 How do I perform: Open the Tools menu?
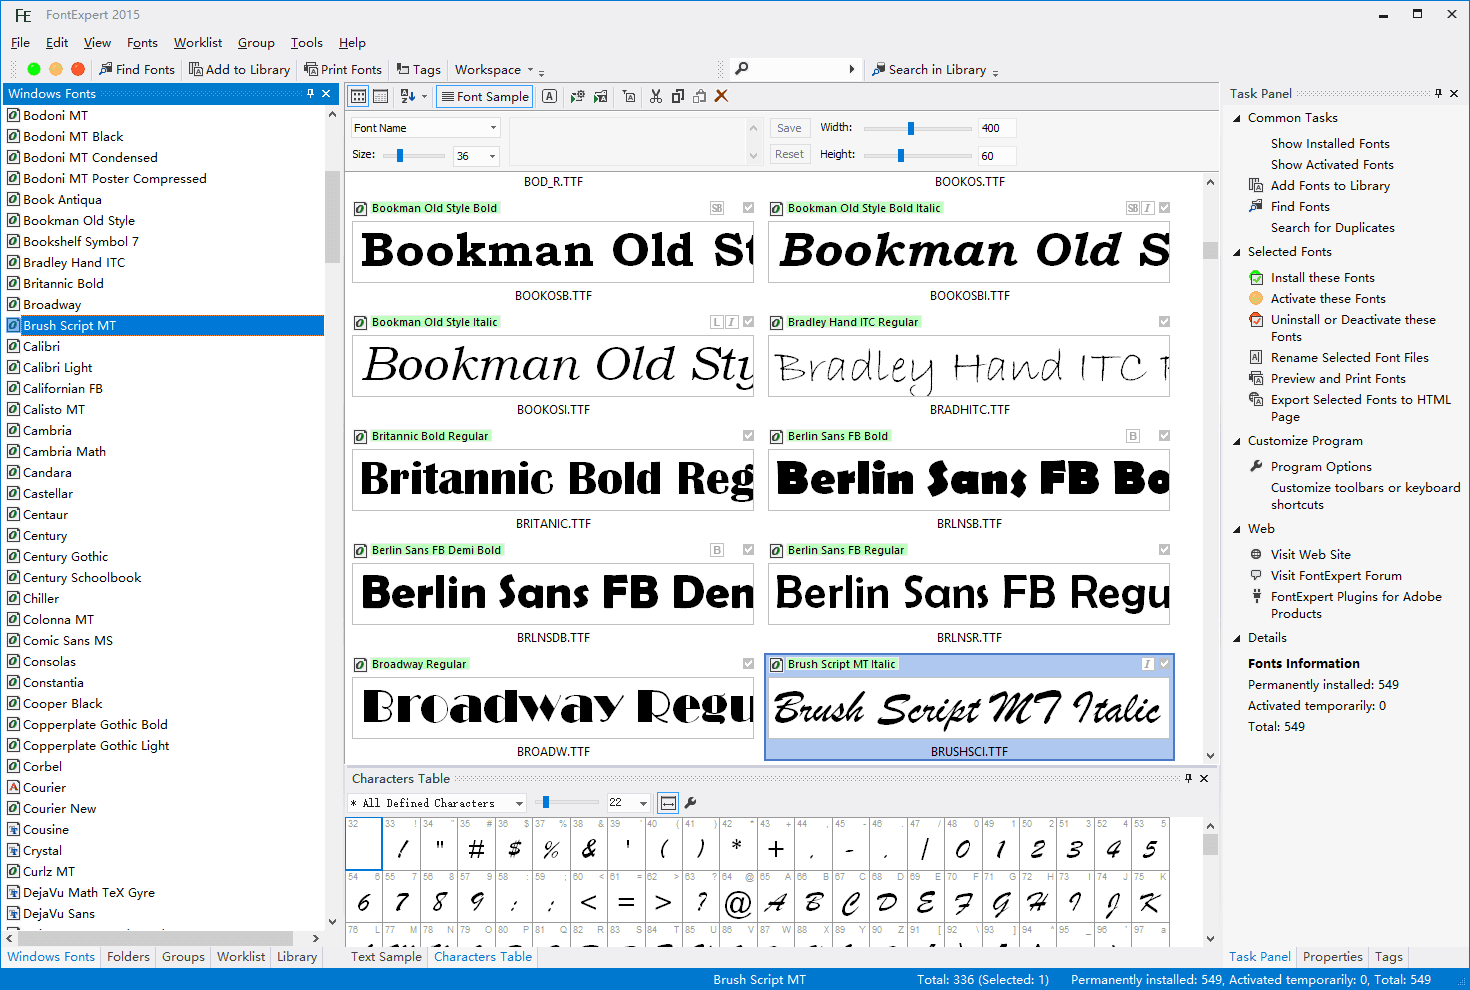tap(306, 43)
